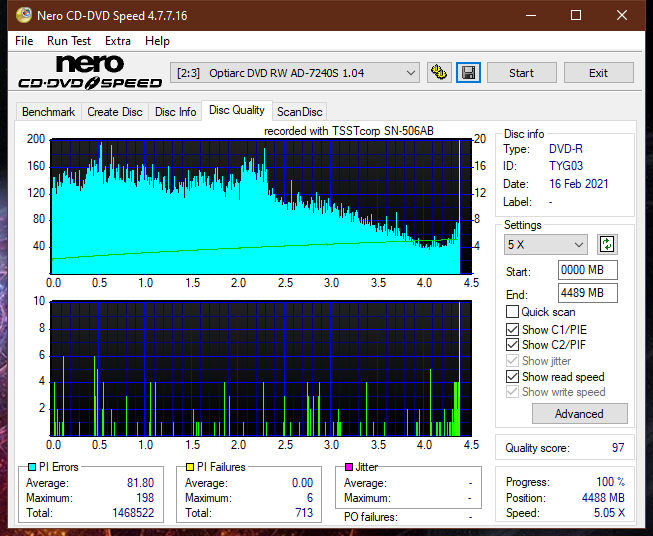Click the End field showing 4489 MB

pos(588,293)
